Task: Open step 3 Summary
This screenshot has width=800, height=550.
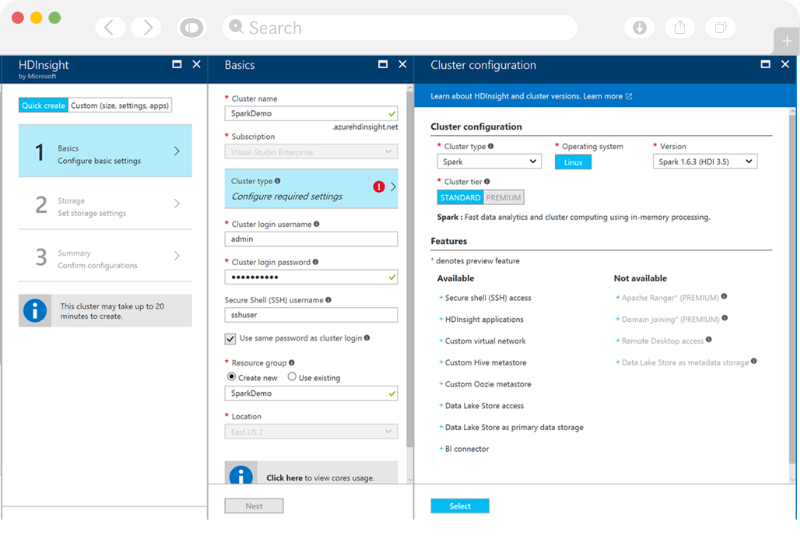Action: click(105, 256)
